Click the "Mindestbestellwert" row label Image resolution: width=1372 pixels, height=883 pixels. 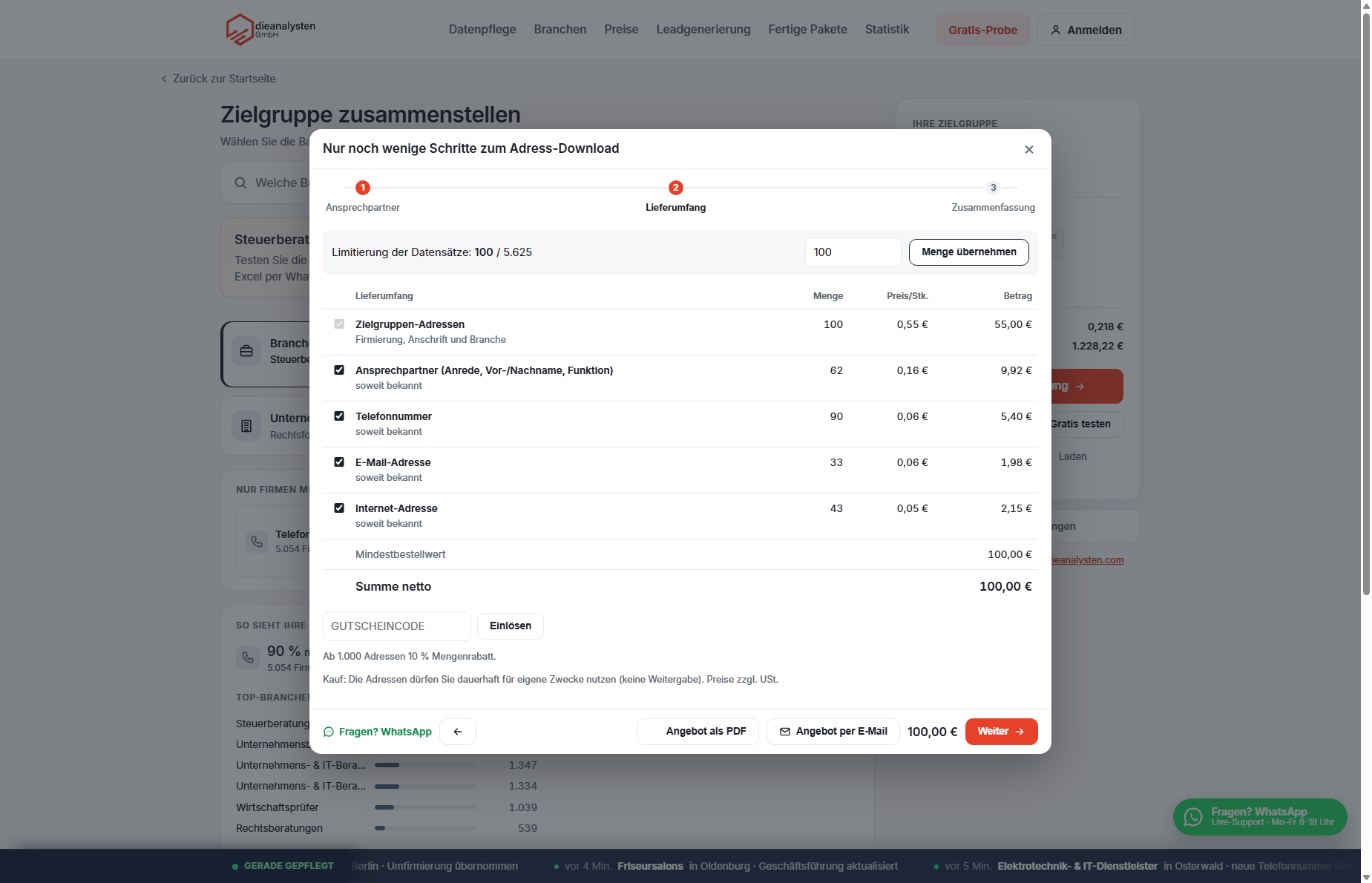tap(400, 555)
